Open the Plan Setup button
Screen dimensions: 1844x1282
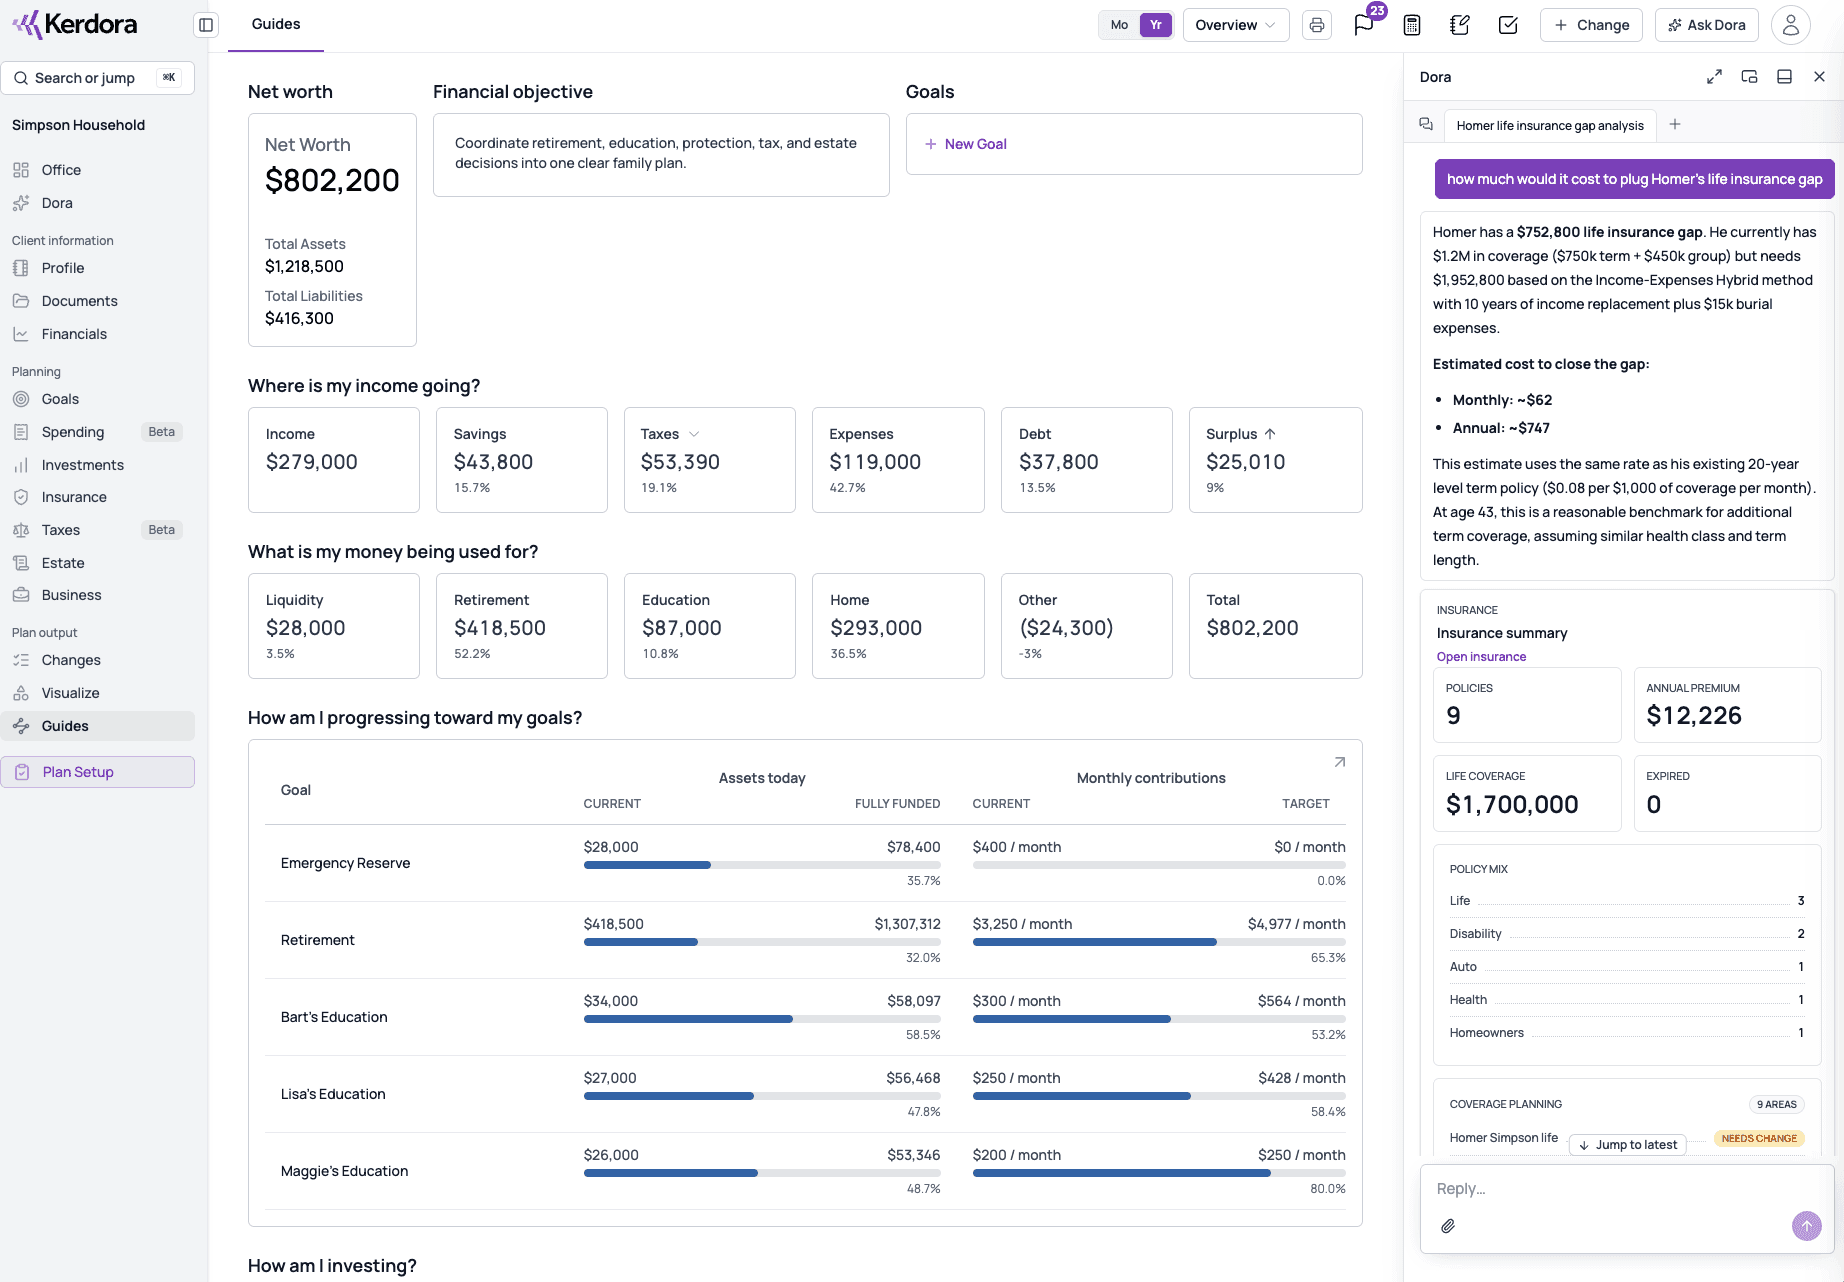98,772
